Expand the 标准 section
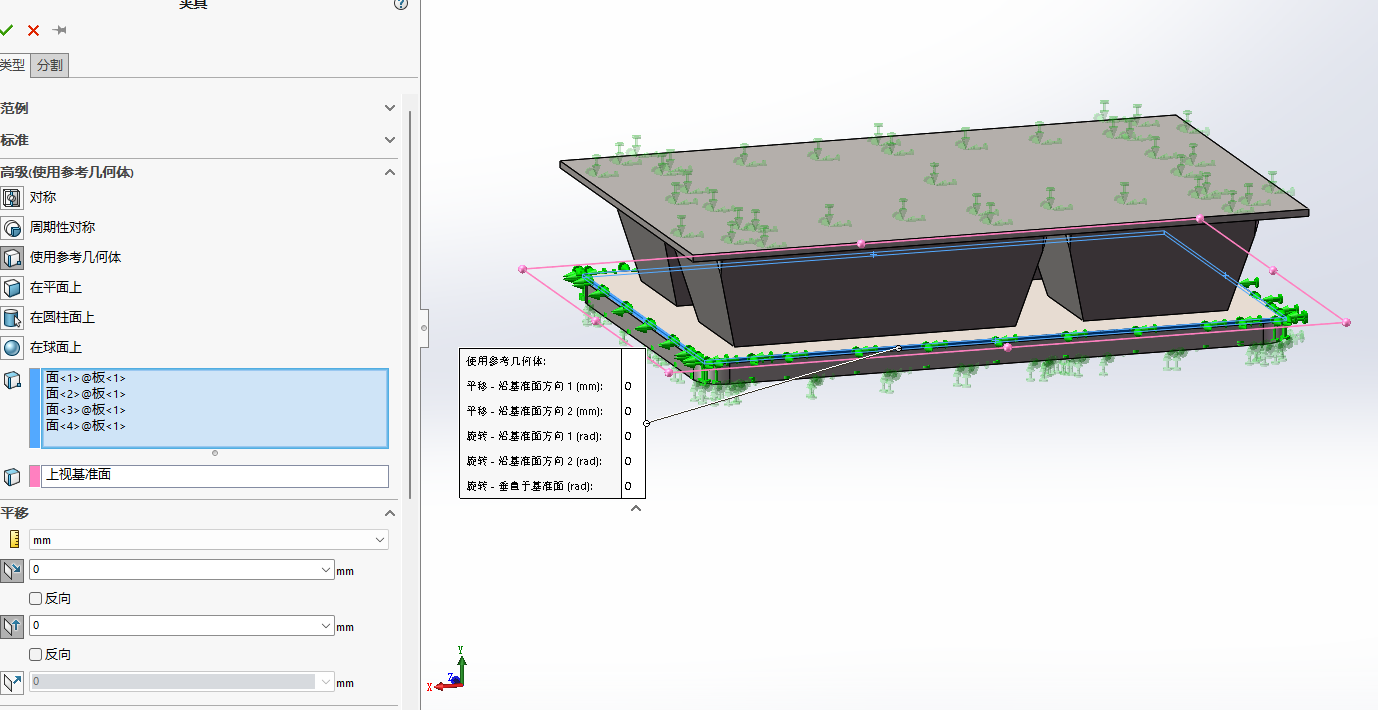Image resolution: width=1378 pixels, height=710 pixels. click(390, 140)
